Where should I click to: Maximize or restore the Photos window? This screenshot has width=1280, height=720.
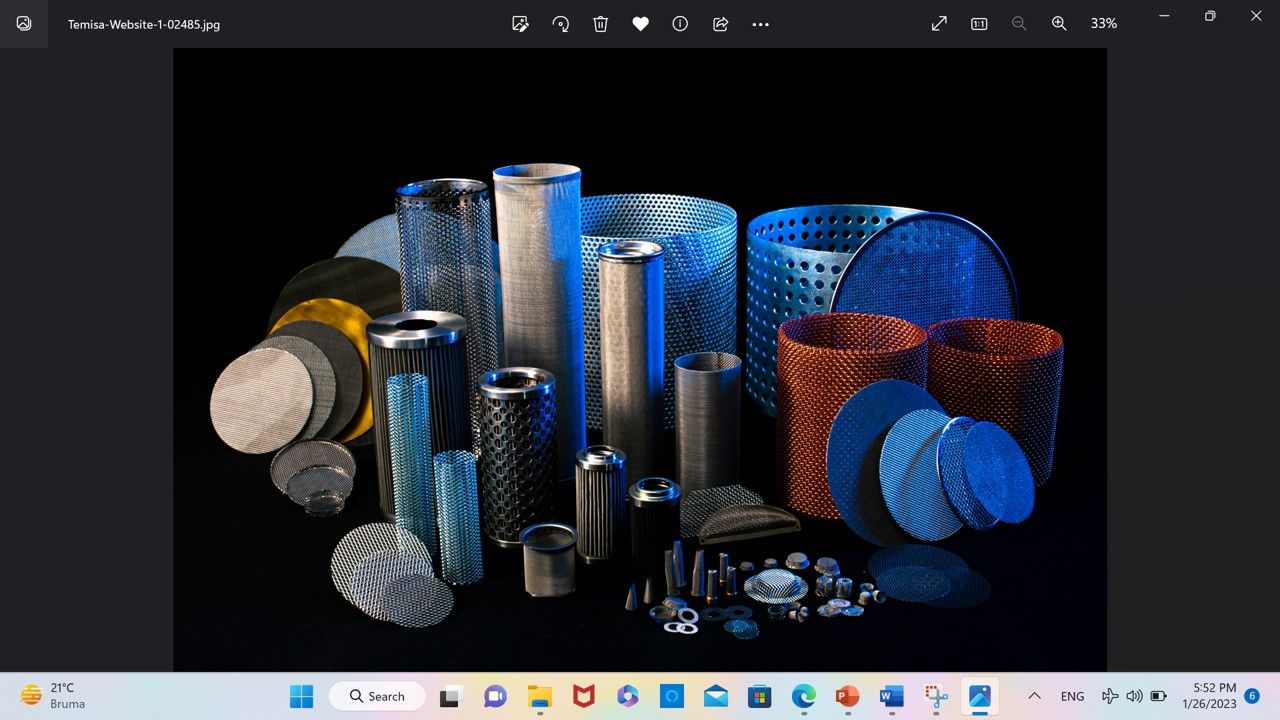tap(1210, 16)
